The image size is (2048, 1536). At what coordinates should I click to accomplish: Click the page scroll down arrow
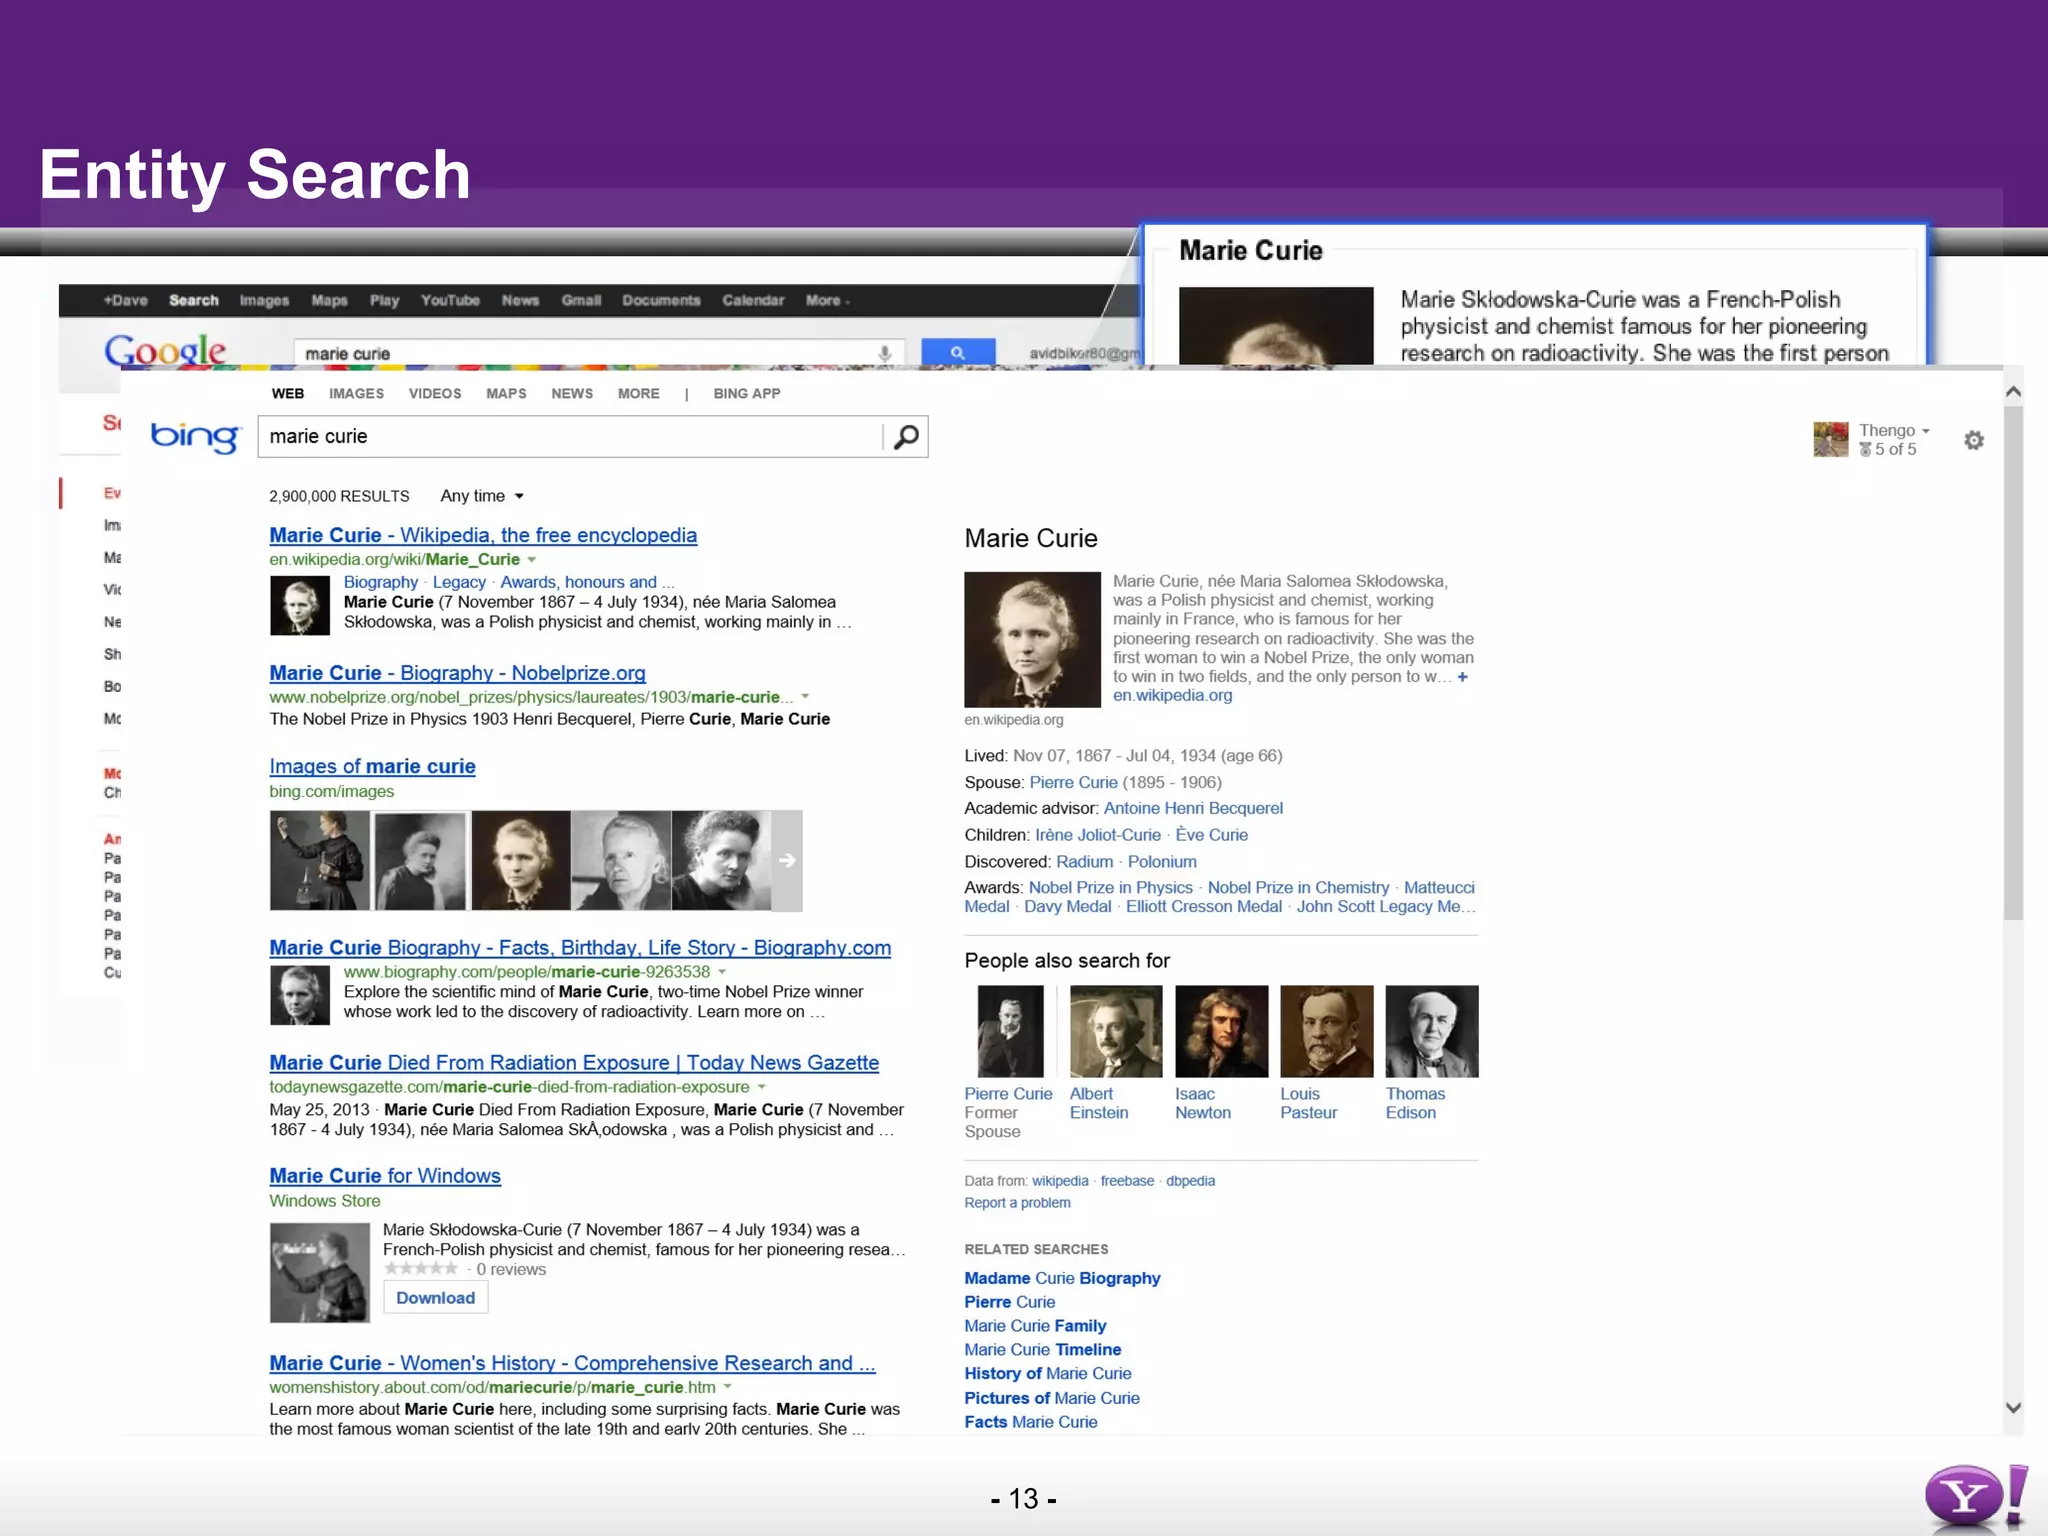coord(2013,1407)
